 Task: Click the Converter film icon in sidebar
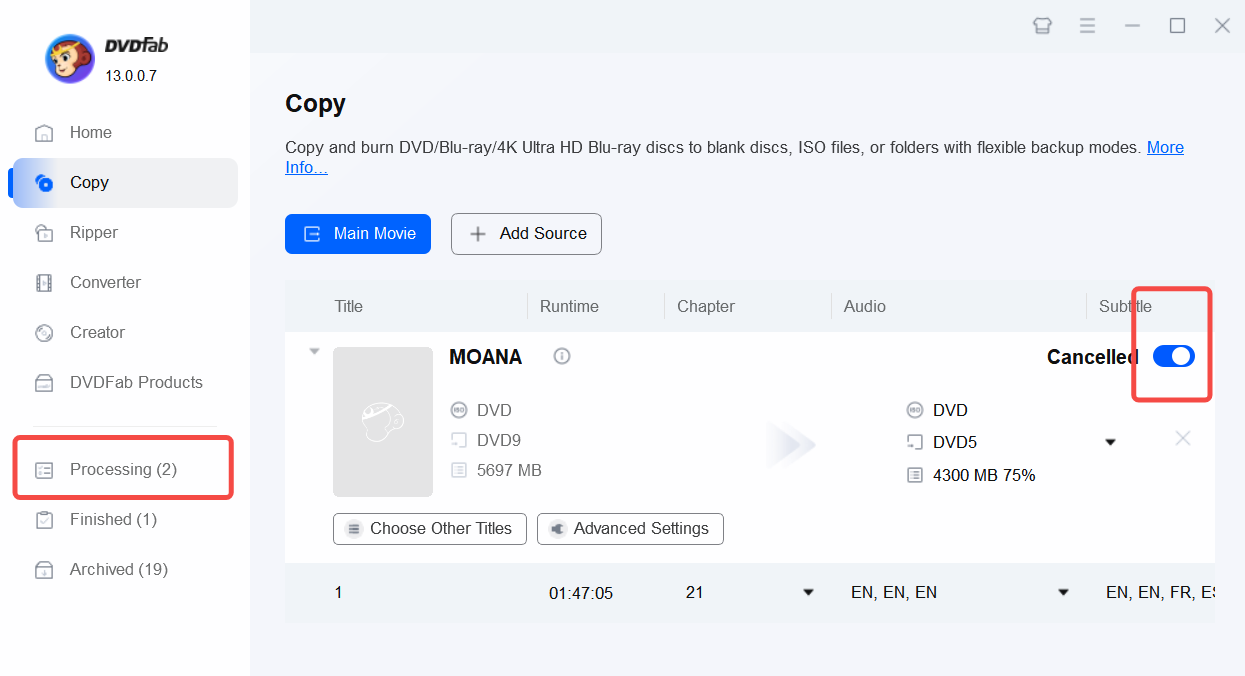click(44, 283)
